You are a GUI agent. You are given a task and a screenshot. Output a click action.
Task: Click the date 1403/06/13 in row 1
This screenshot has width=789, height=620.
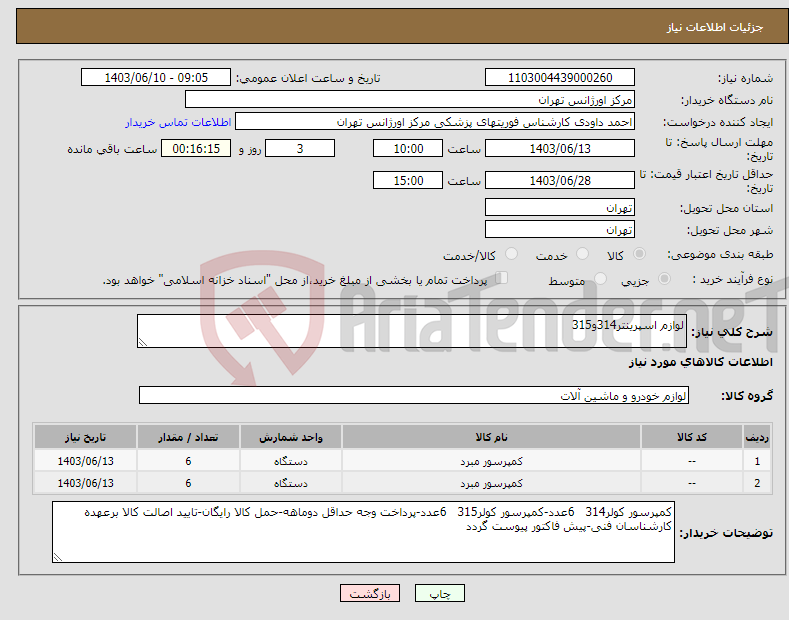(86, 461)
